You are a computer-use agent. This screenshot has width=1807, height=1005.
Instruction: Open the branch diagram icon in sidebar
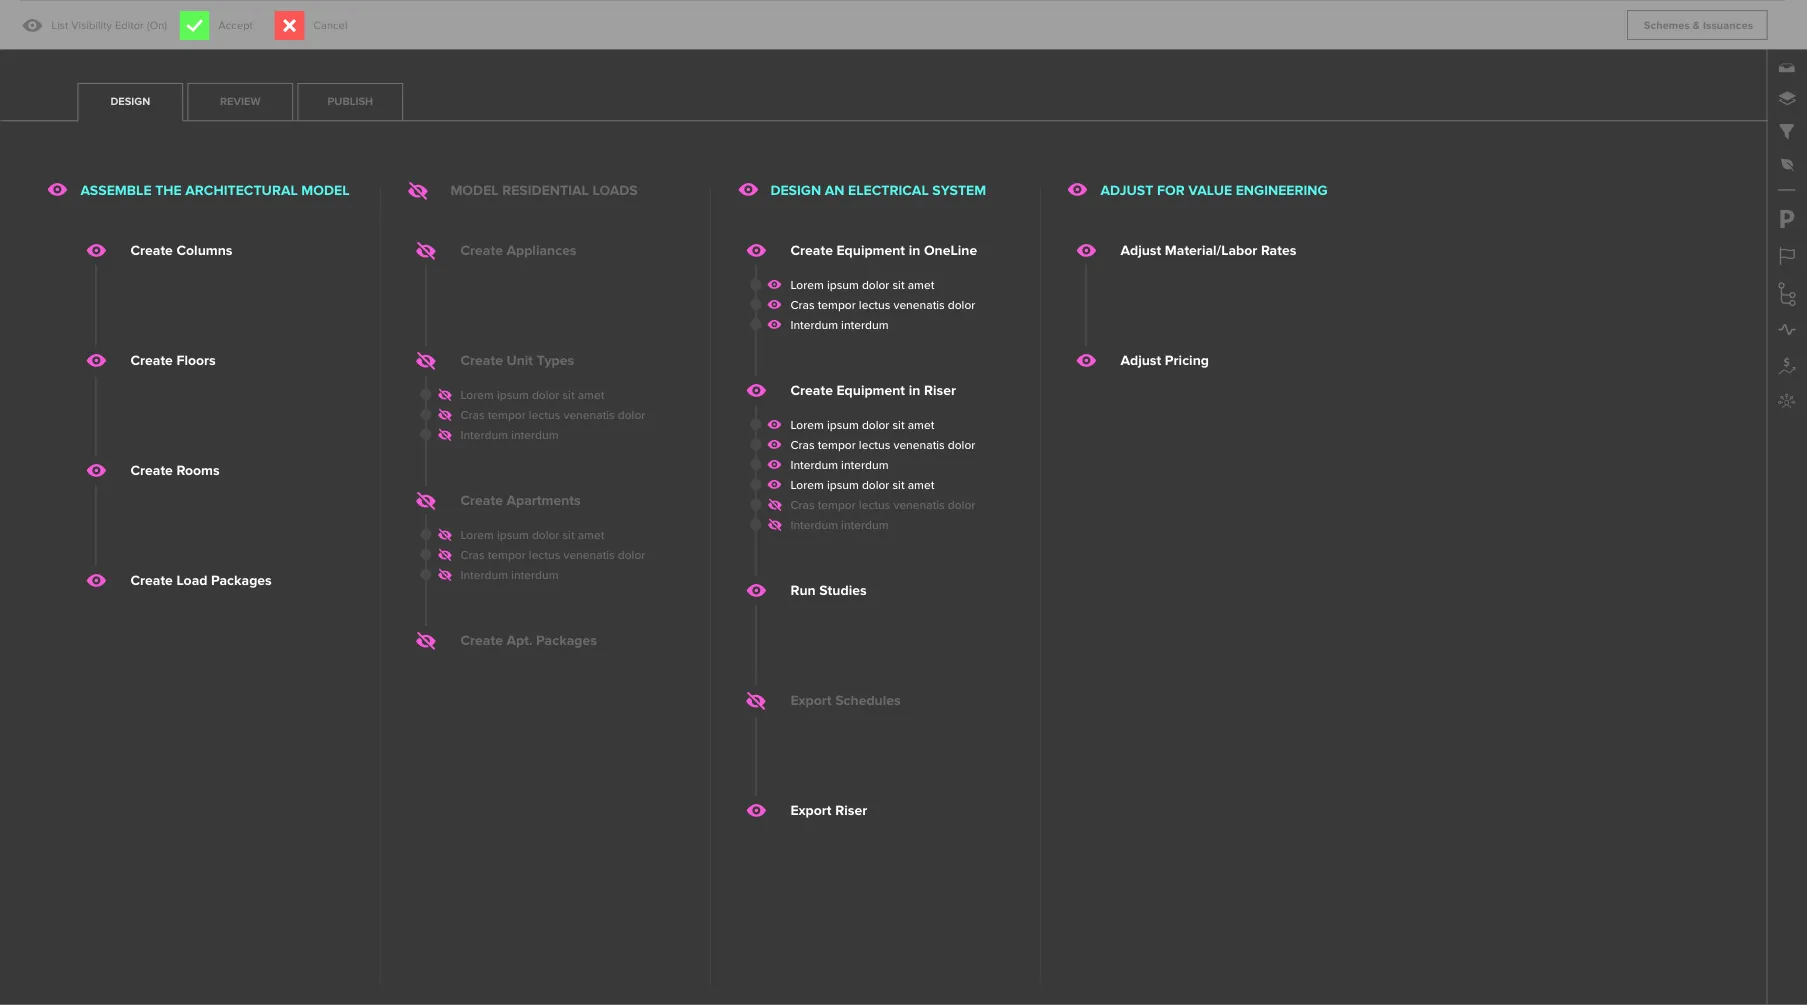[x=1786, y=293]
